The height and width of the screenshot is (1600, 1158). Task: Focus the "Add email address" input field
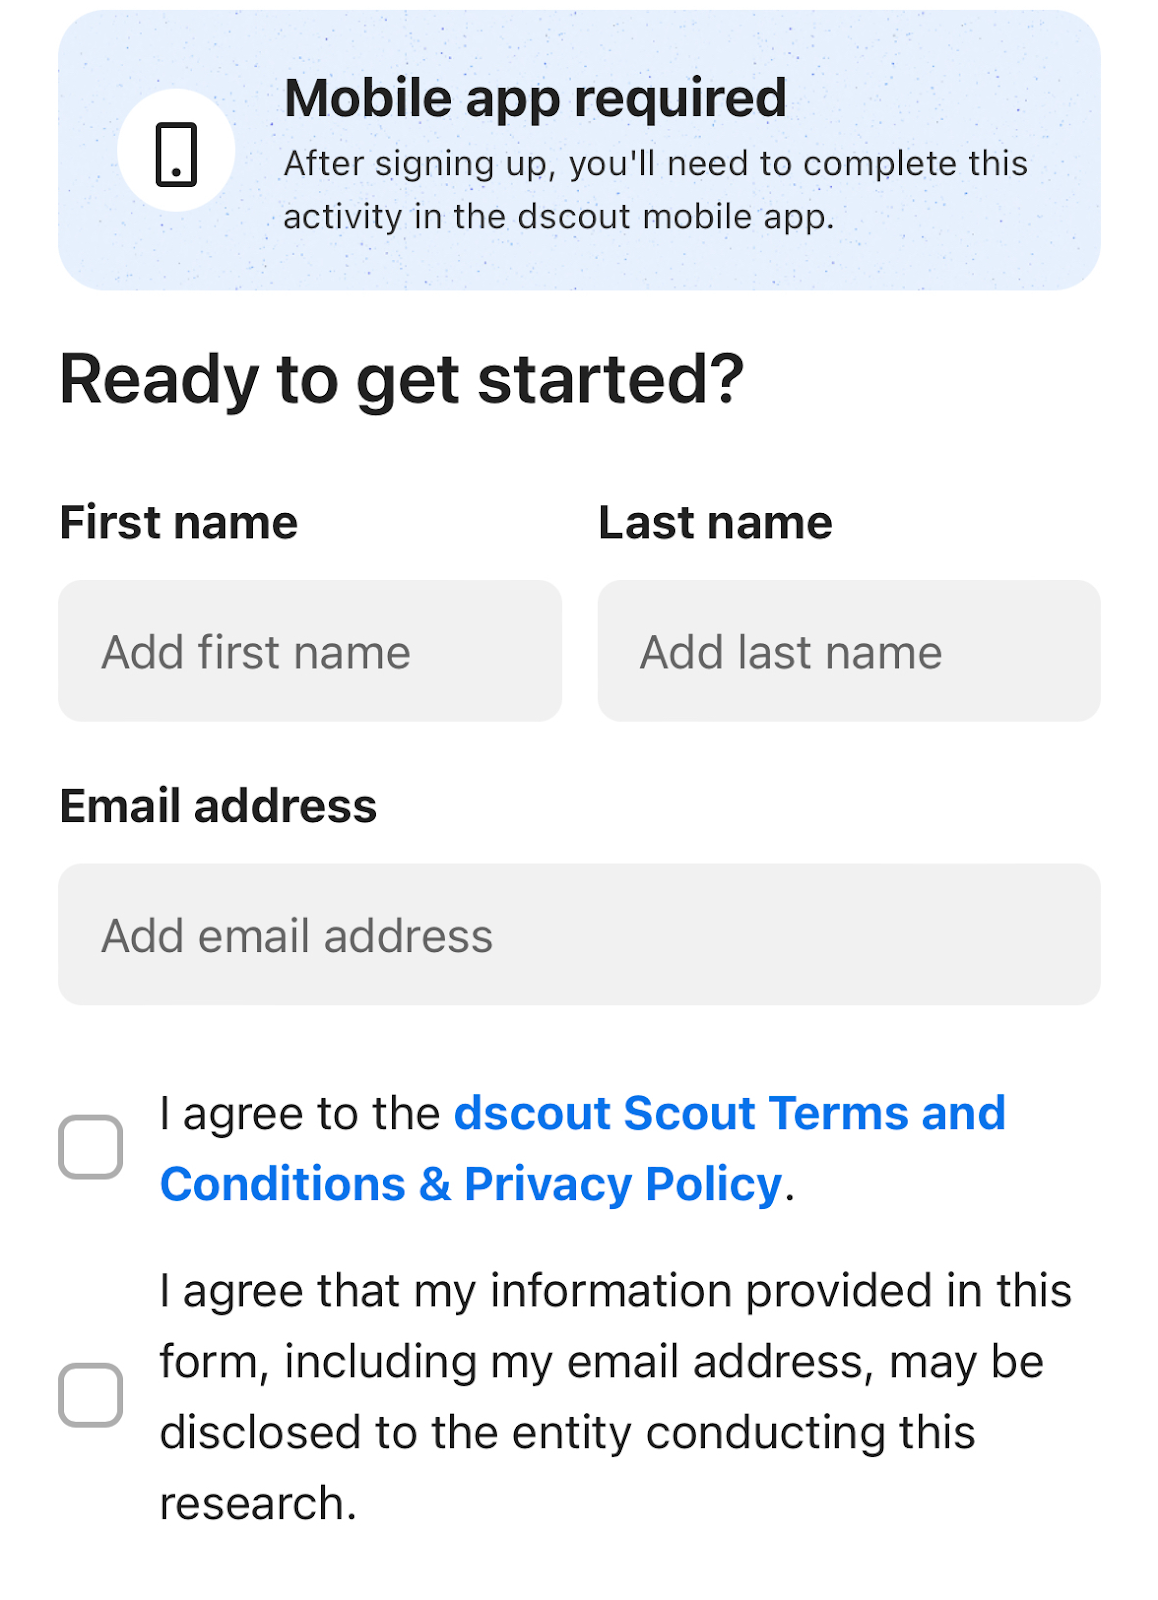(579, 935)
